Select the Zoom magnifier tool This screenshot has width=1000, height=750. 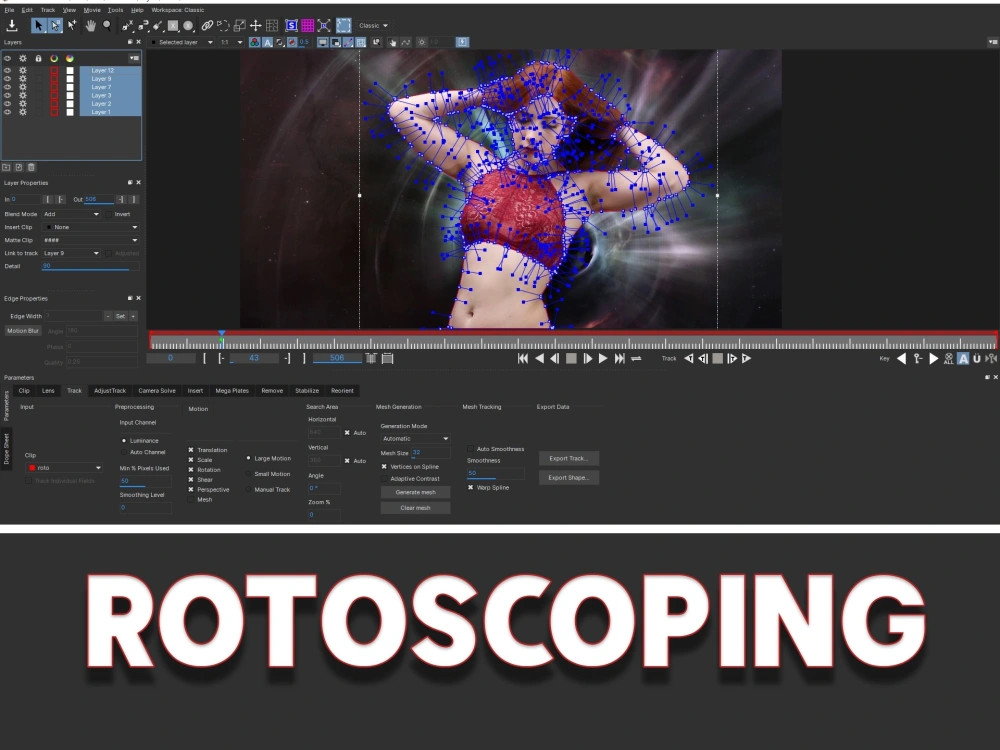pos(107,25)
